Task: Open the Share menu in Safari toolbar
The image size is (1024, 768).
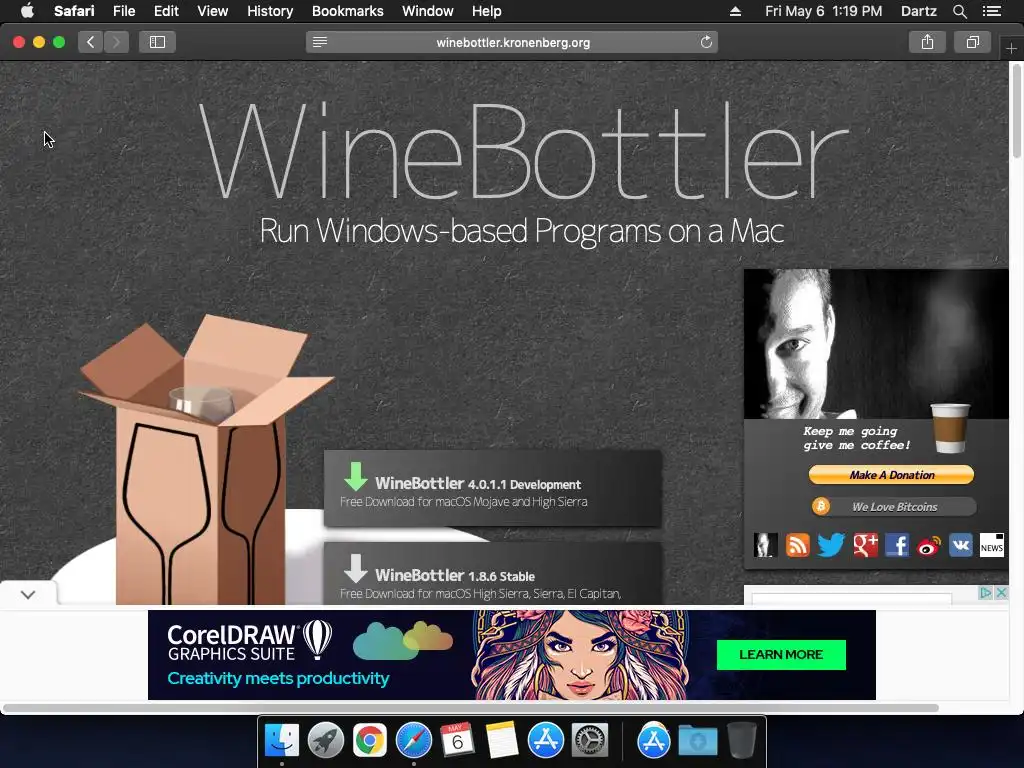Action: coord(927,42)
